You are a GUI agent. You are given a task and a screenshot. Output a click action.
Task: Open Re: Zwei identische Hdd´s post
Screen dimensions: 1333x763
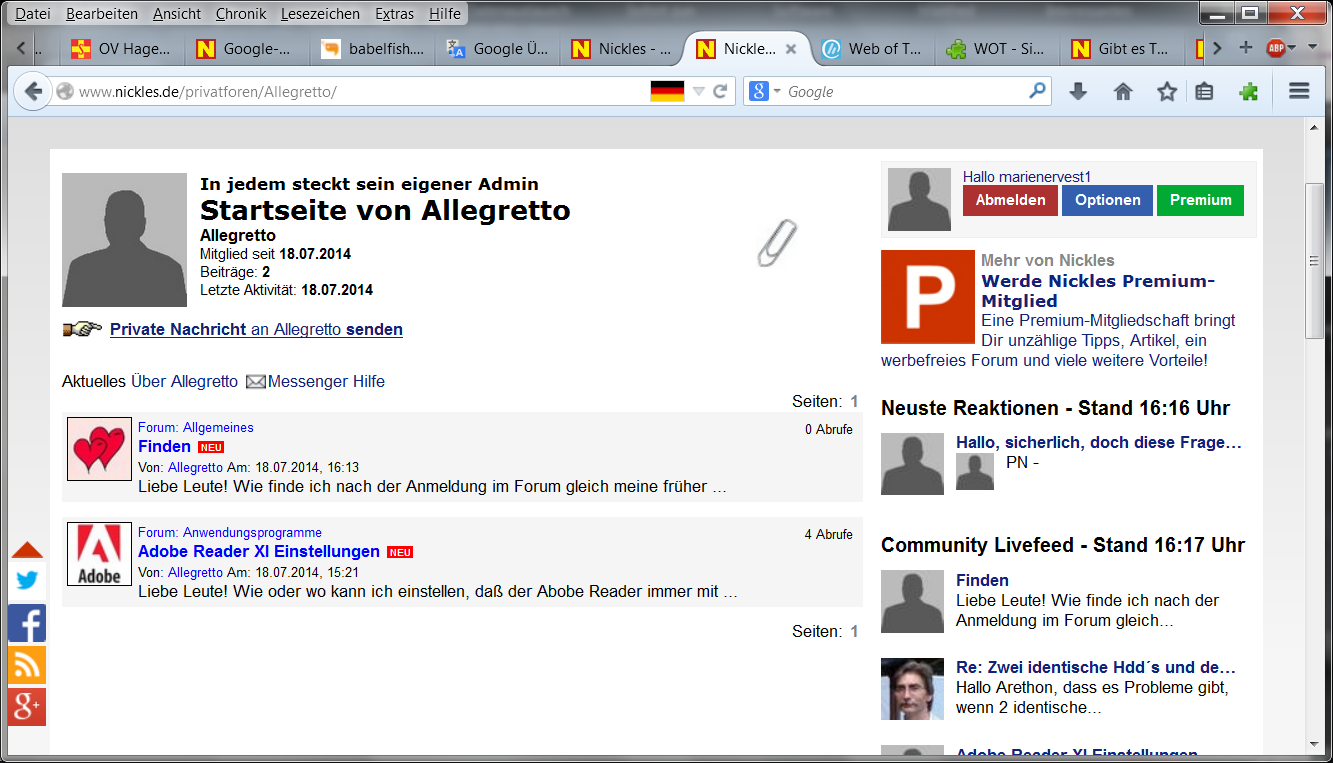(1096, 667)
